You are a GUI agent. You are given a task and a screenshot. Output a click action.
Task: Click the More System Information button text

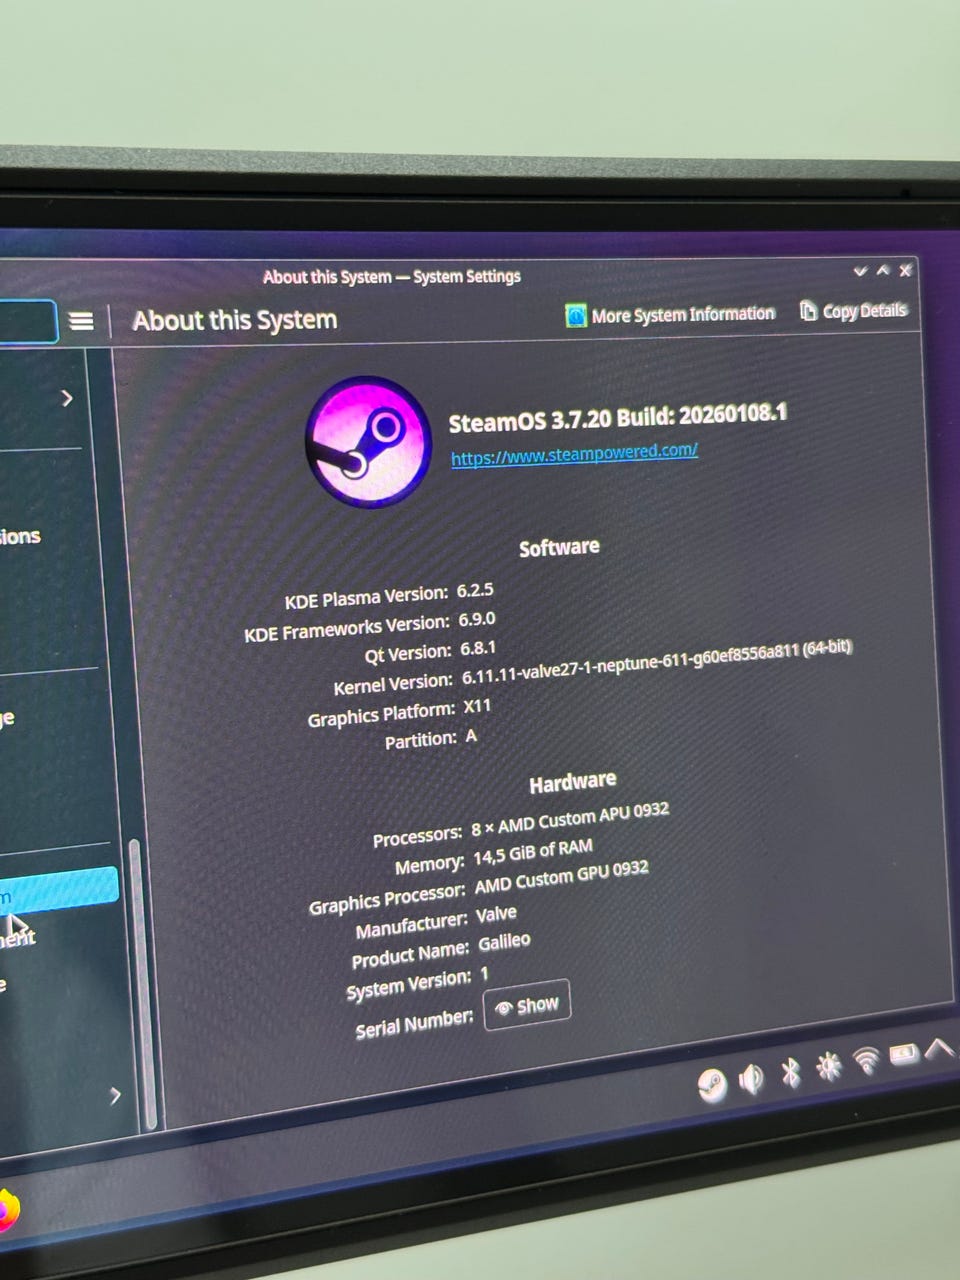683,314
